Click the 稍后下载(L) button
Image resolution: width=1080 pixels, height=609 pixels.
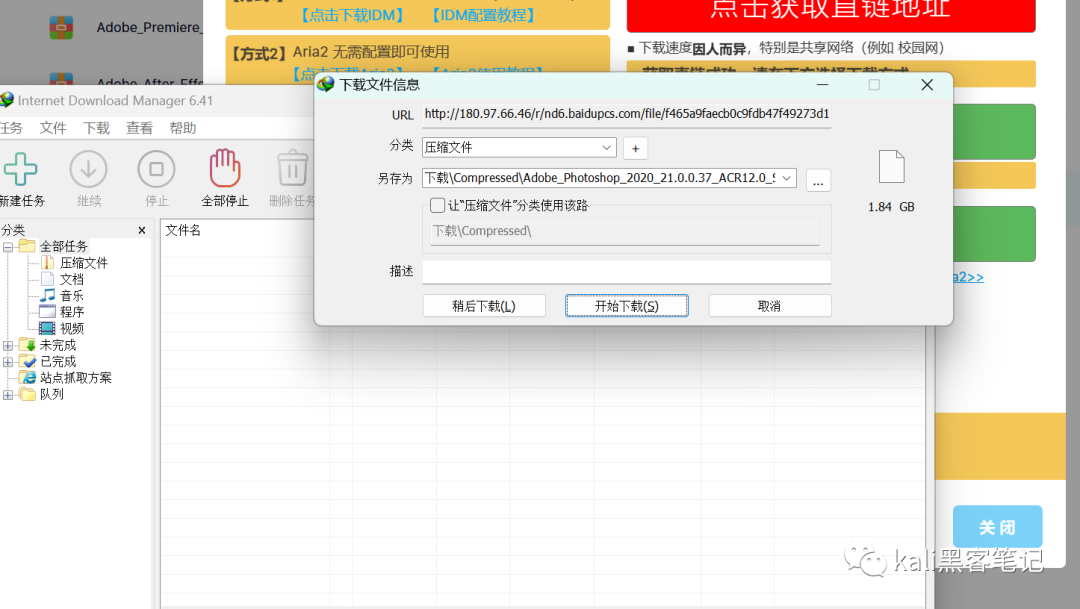pos(484,306)
